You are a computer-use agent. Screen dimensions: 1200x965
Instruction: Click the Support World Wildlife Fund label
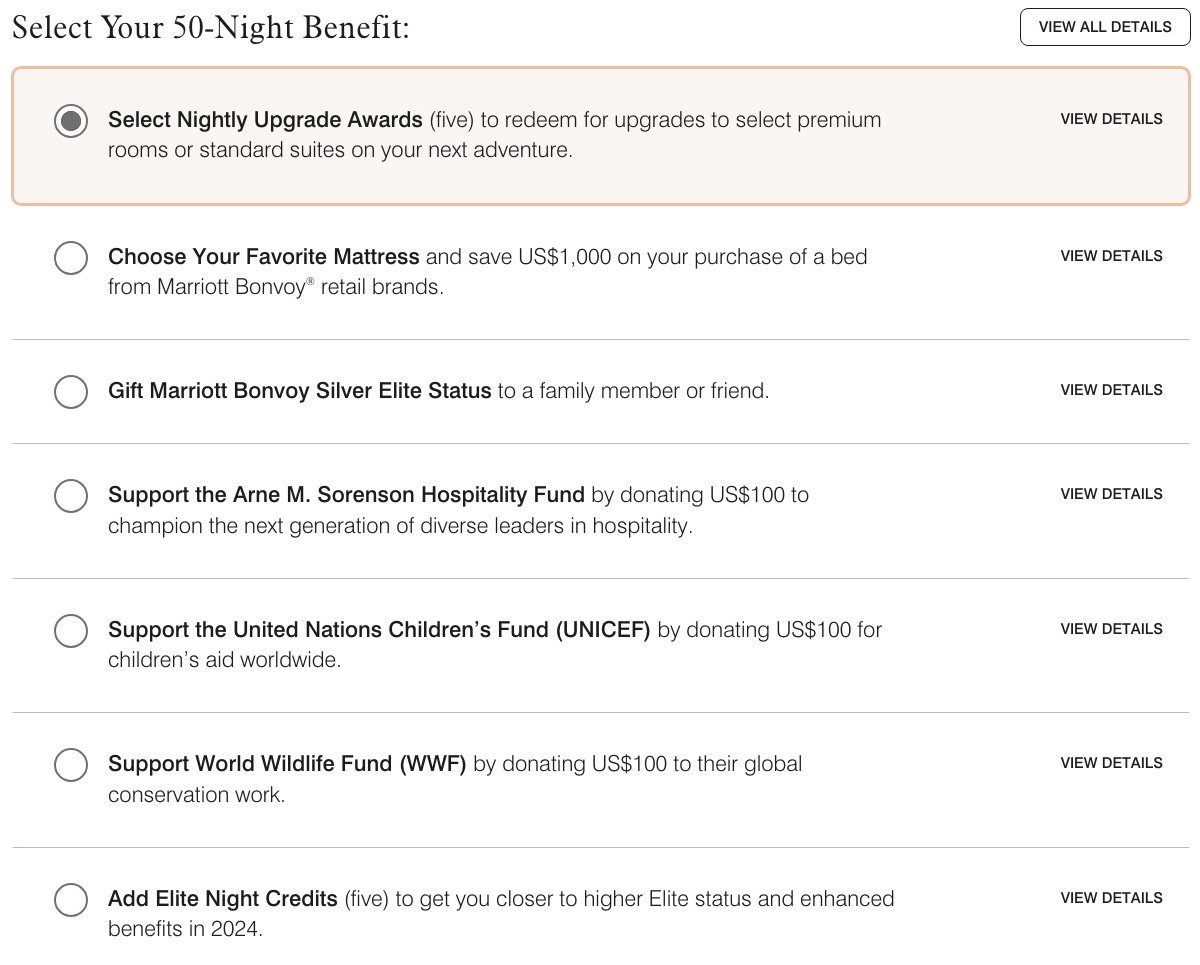coord(287,764)
